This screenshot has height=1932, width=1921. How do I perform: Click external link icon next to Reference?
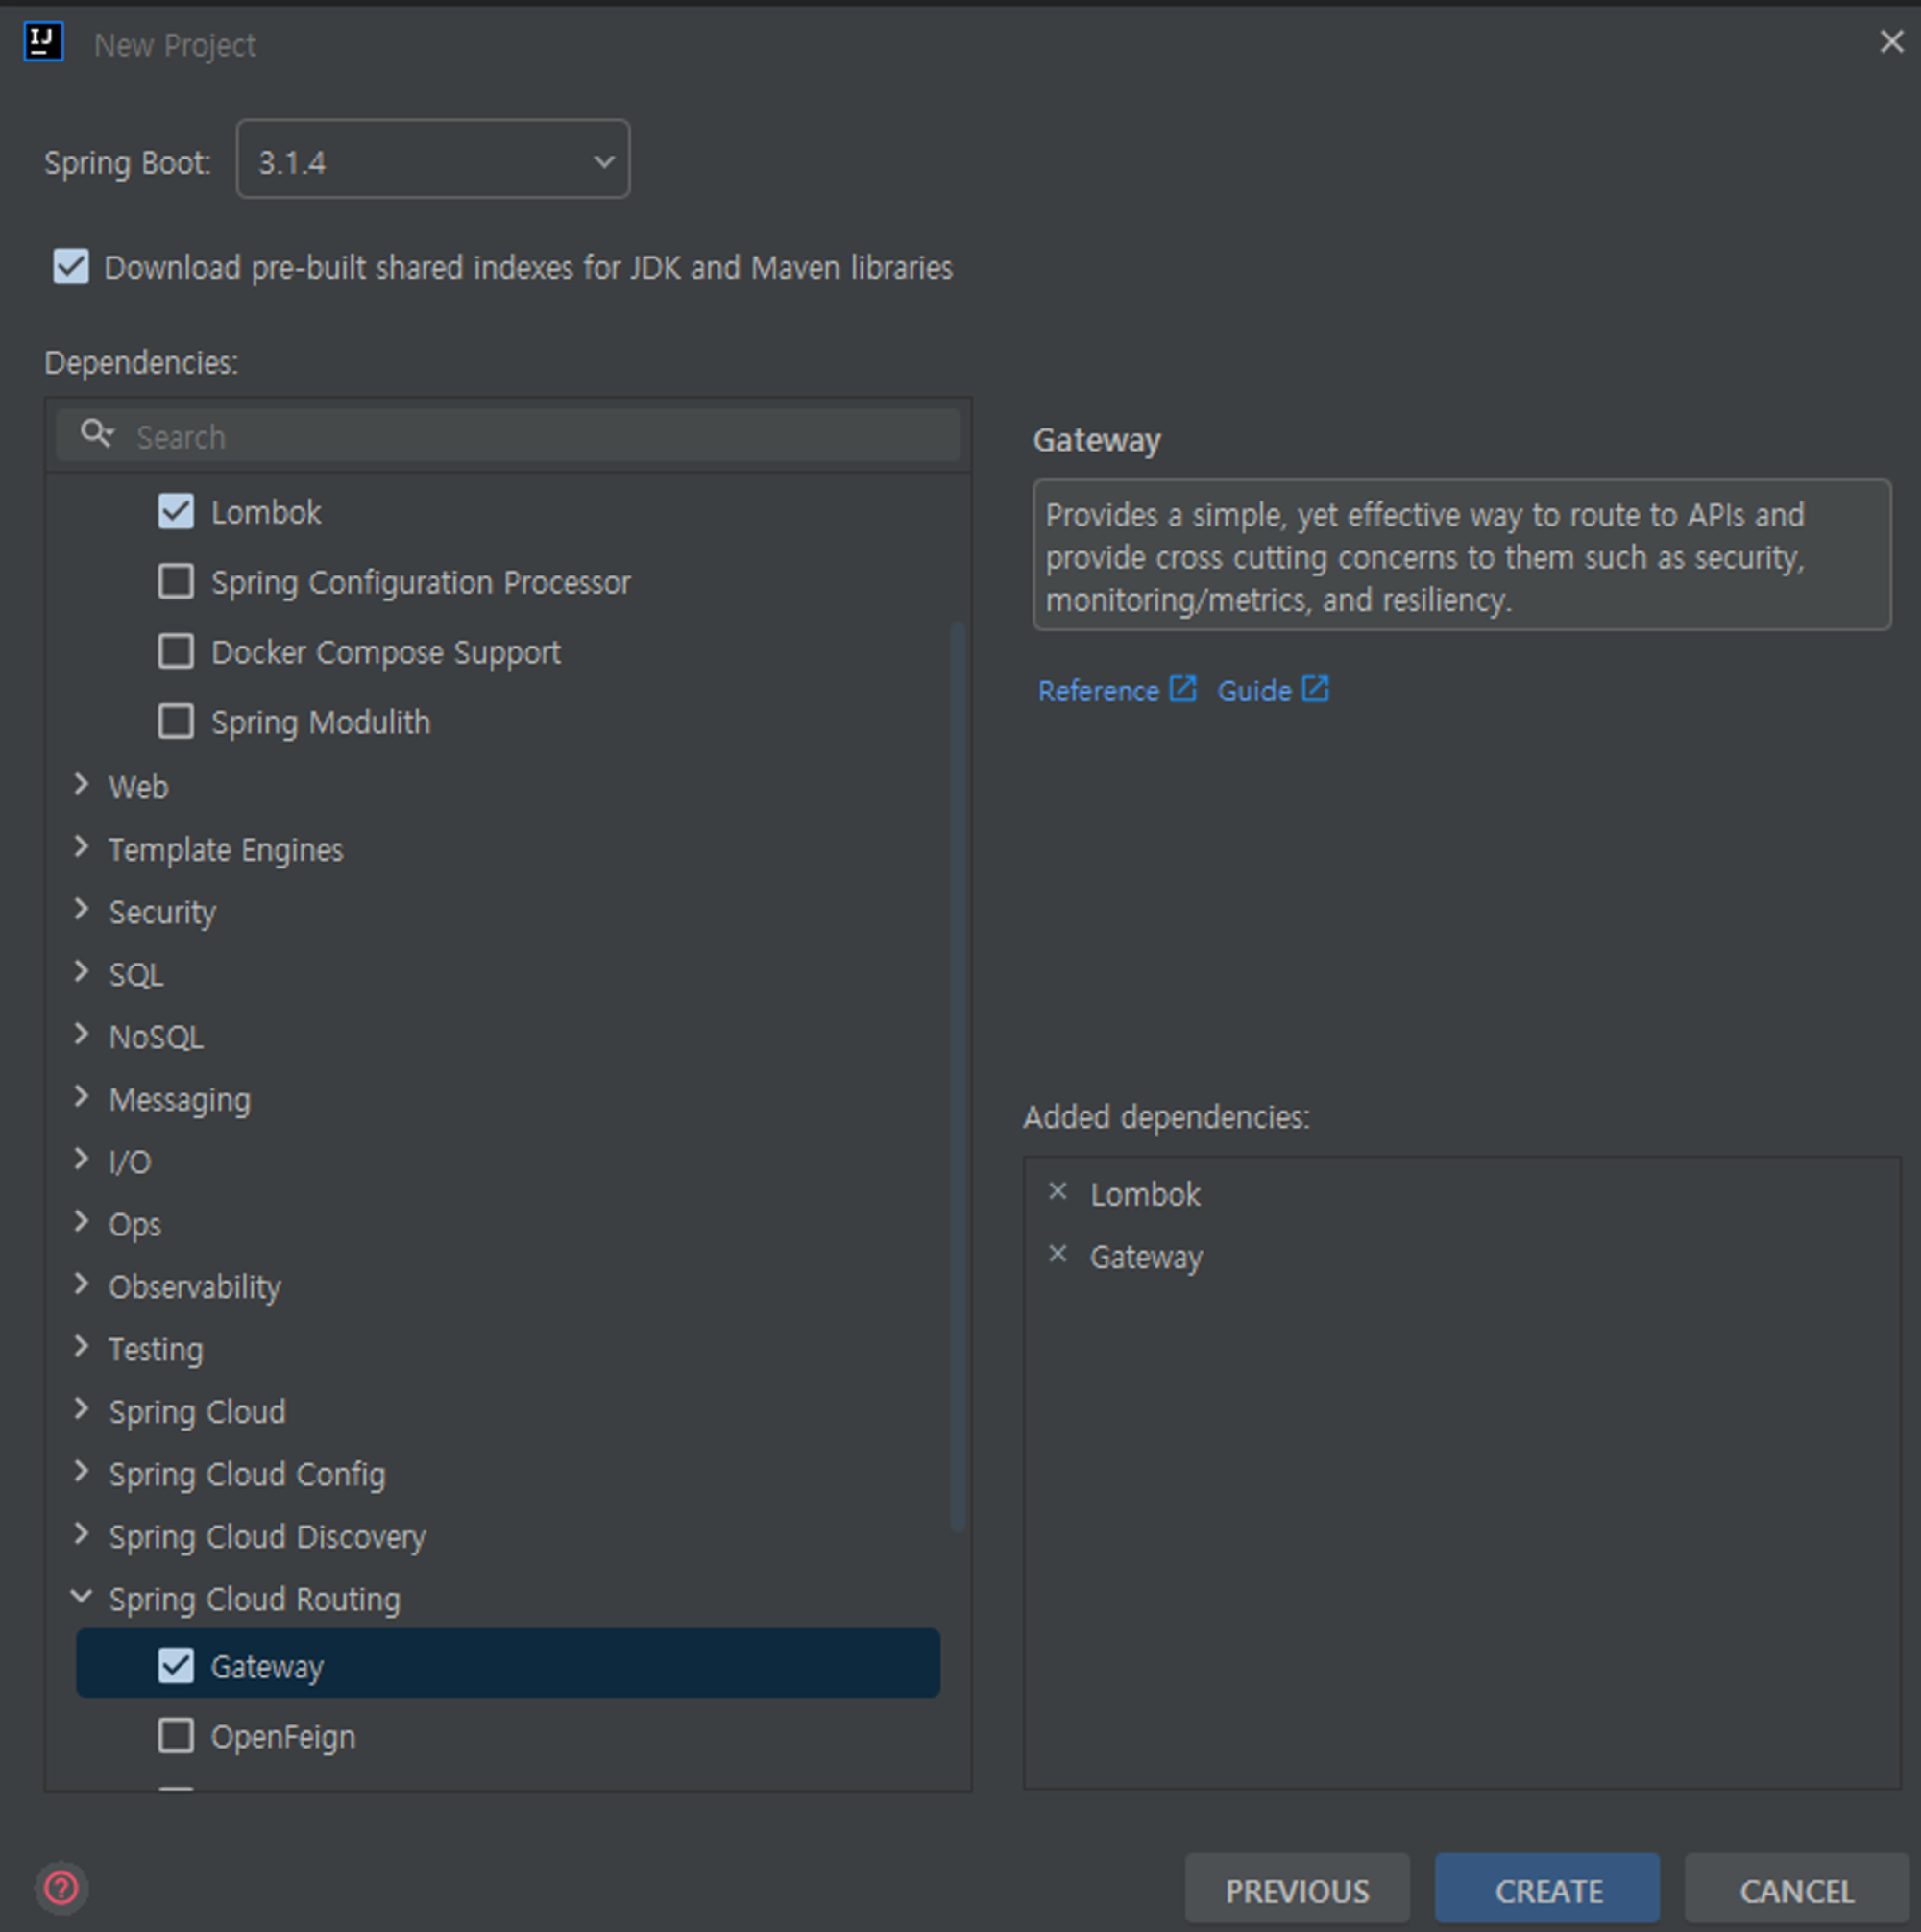[x=1182, y=689]
